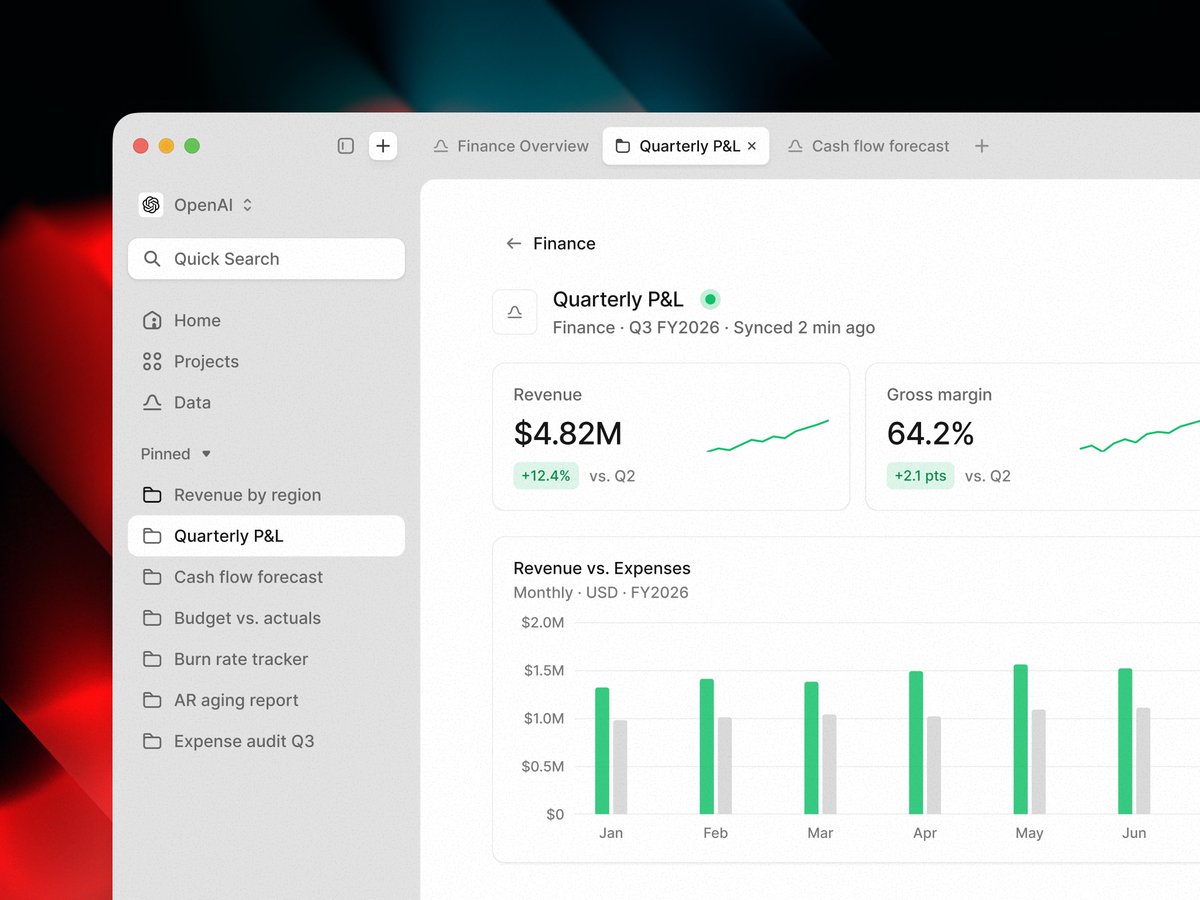Click the gray February expenses bar
The height and width of the screenshot is (900, 1200).
tap(725, 766)
